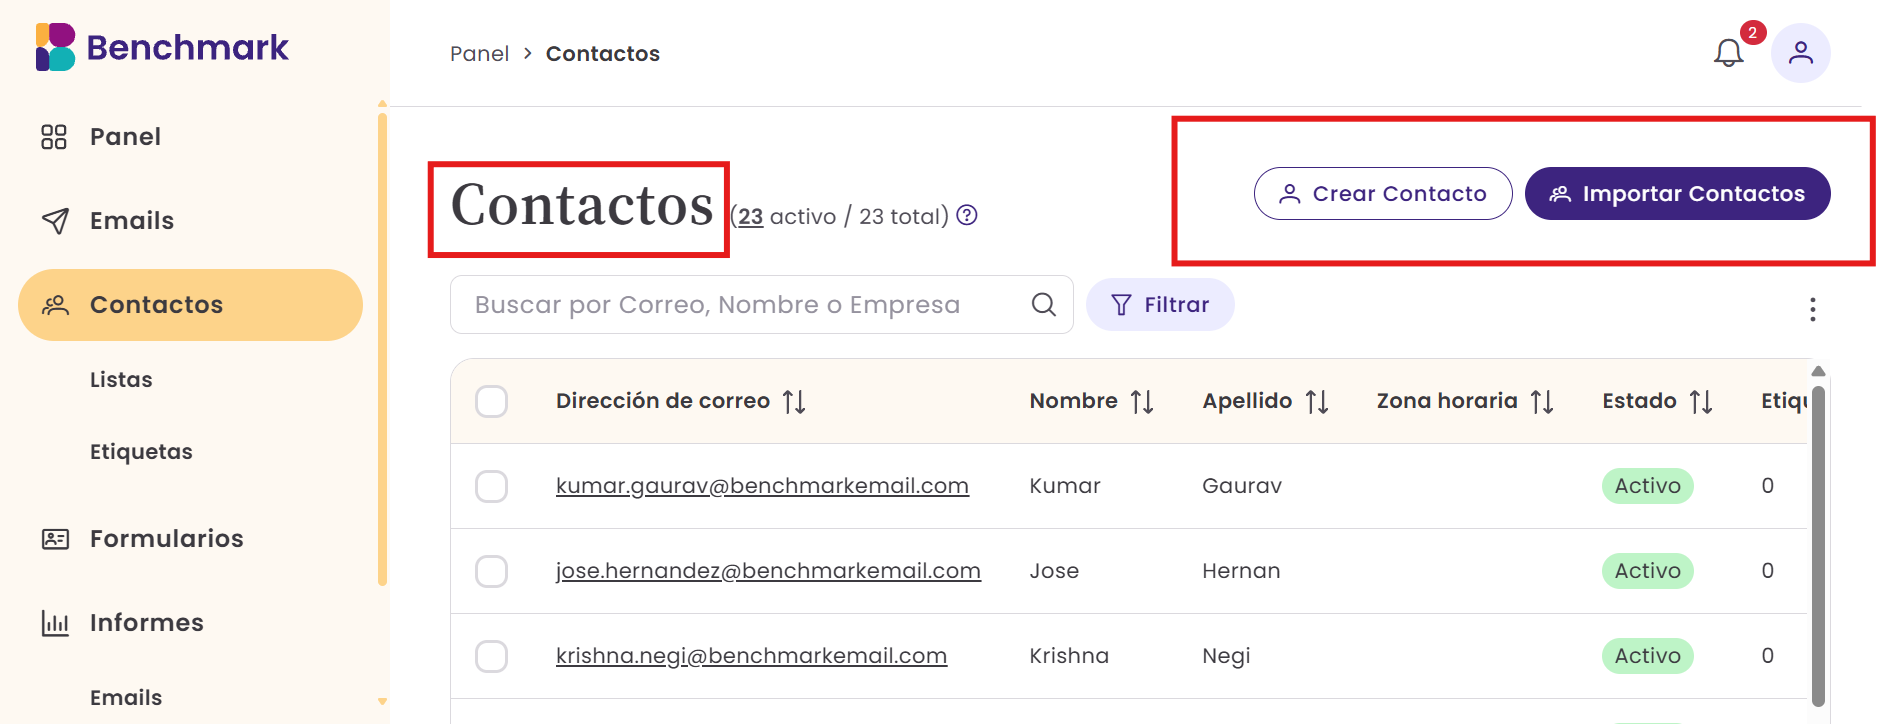Click the Importar Contactos button

(1677, 194)
